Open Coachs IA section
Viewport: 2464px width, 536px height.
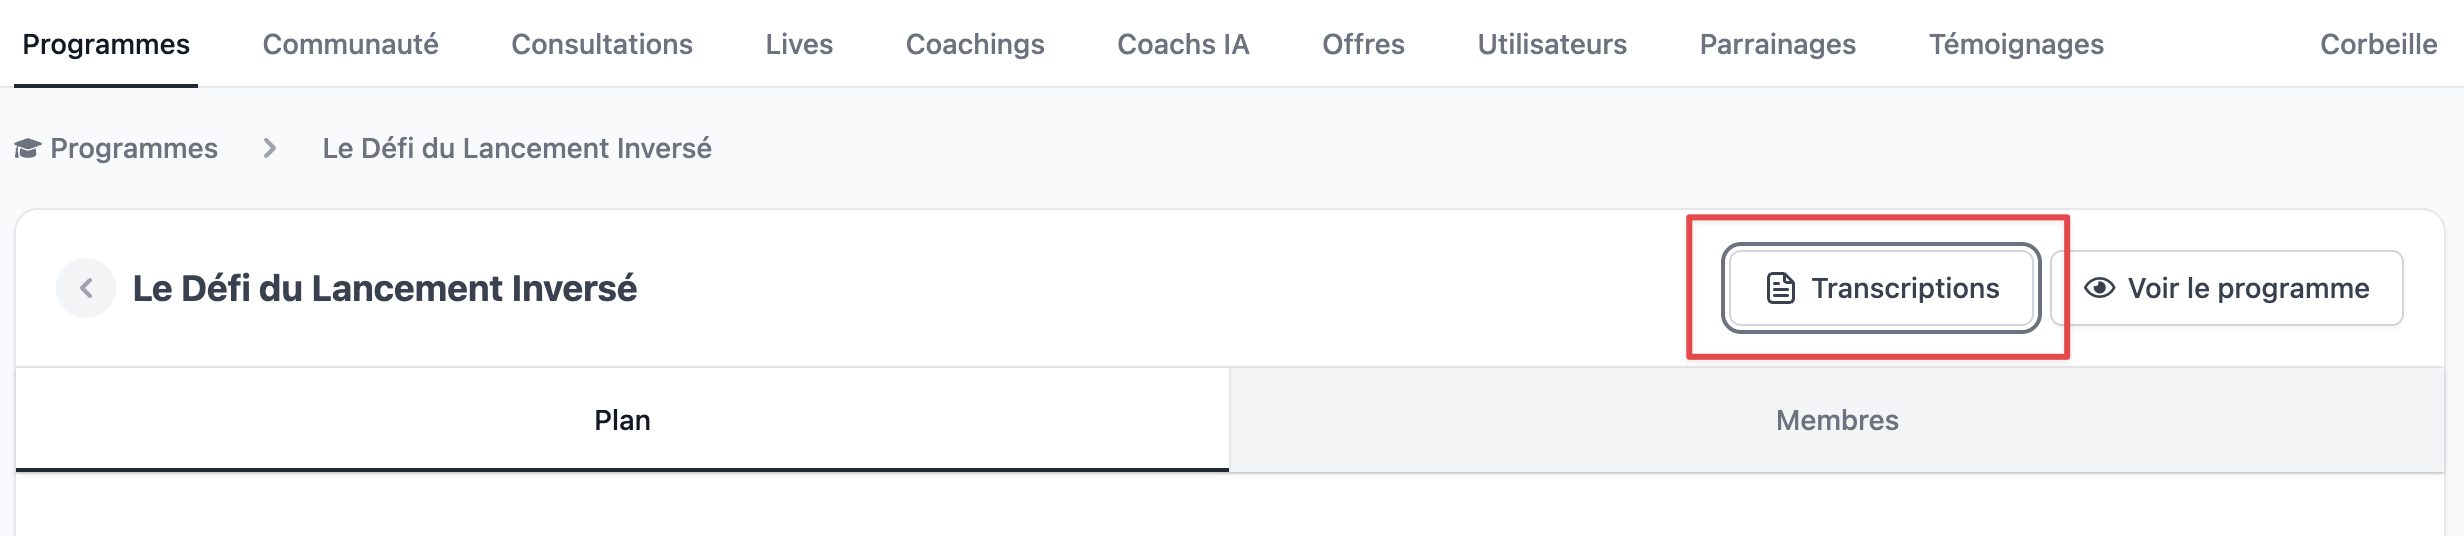click(1183, 44)
